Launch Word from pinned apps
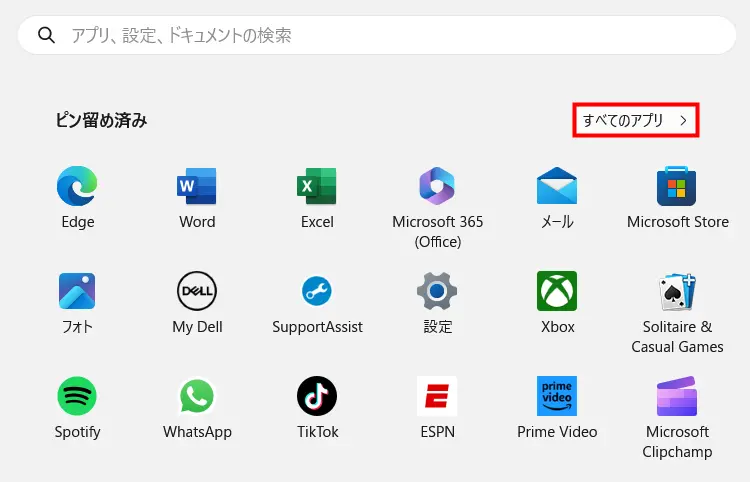Screen dimensions: 750x482 pyautogui.click(x=197, y=186)
